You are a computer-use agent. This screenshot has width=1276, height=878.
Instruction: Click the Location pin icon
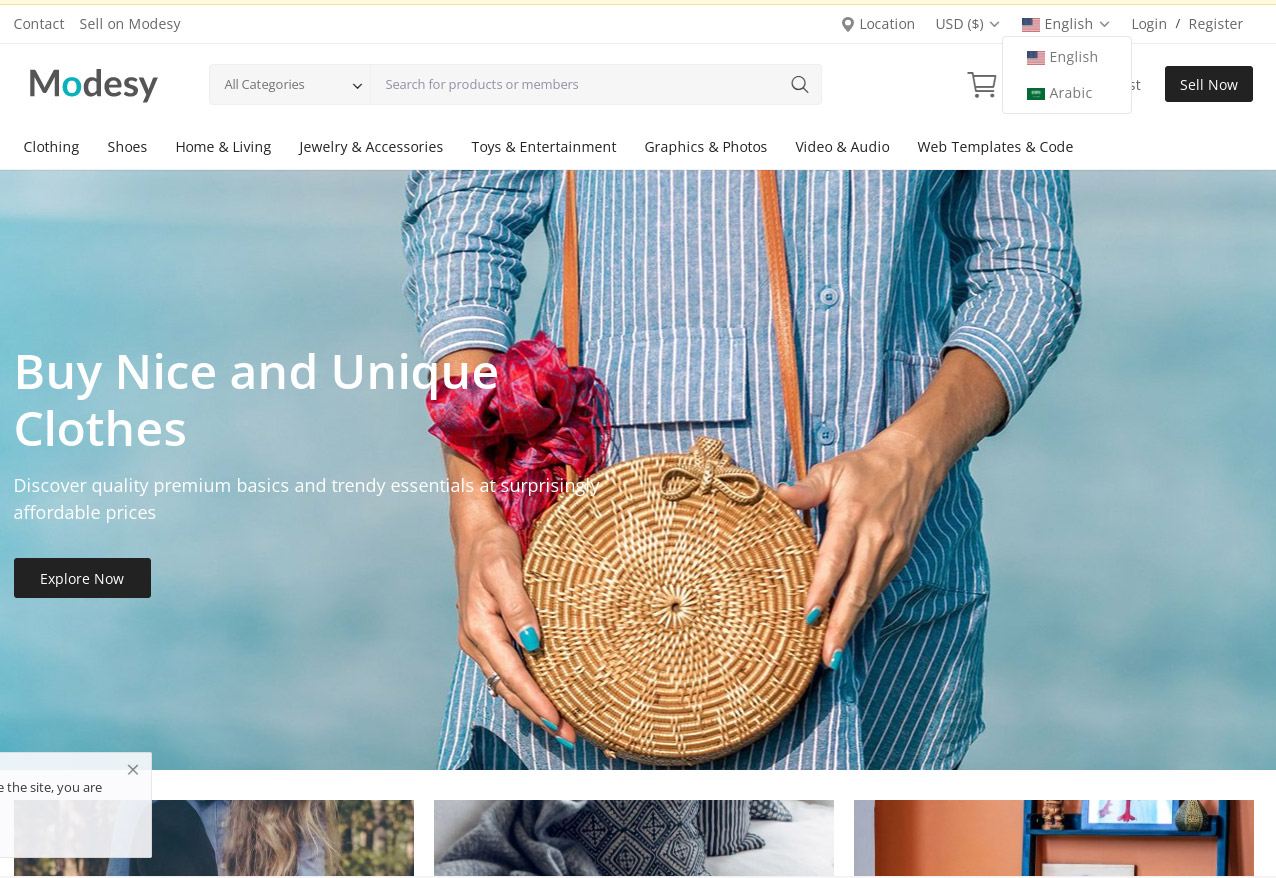coord(847,24)
